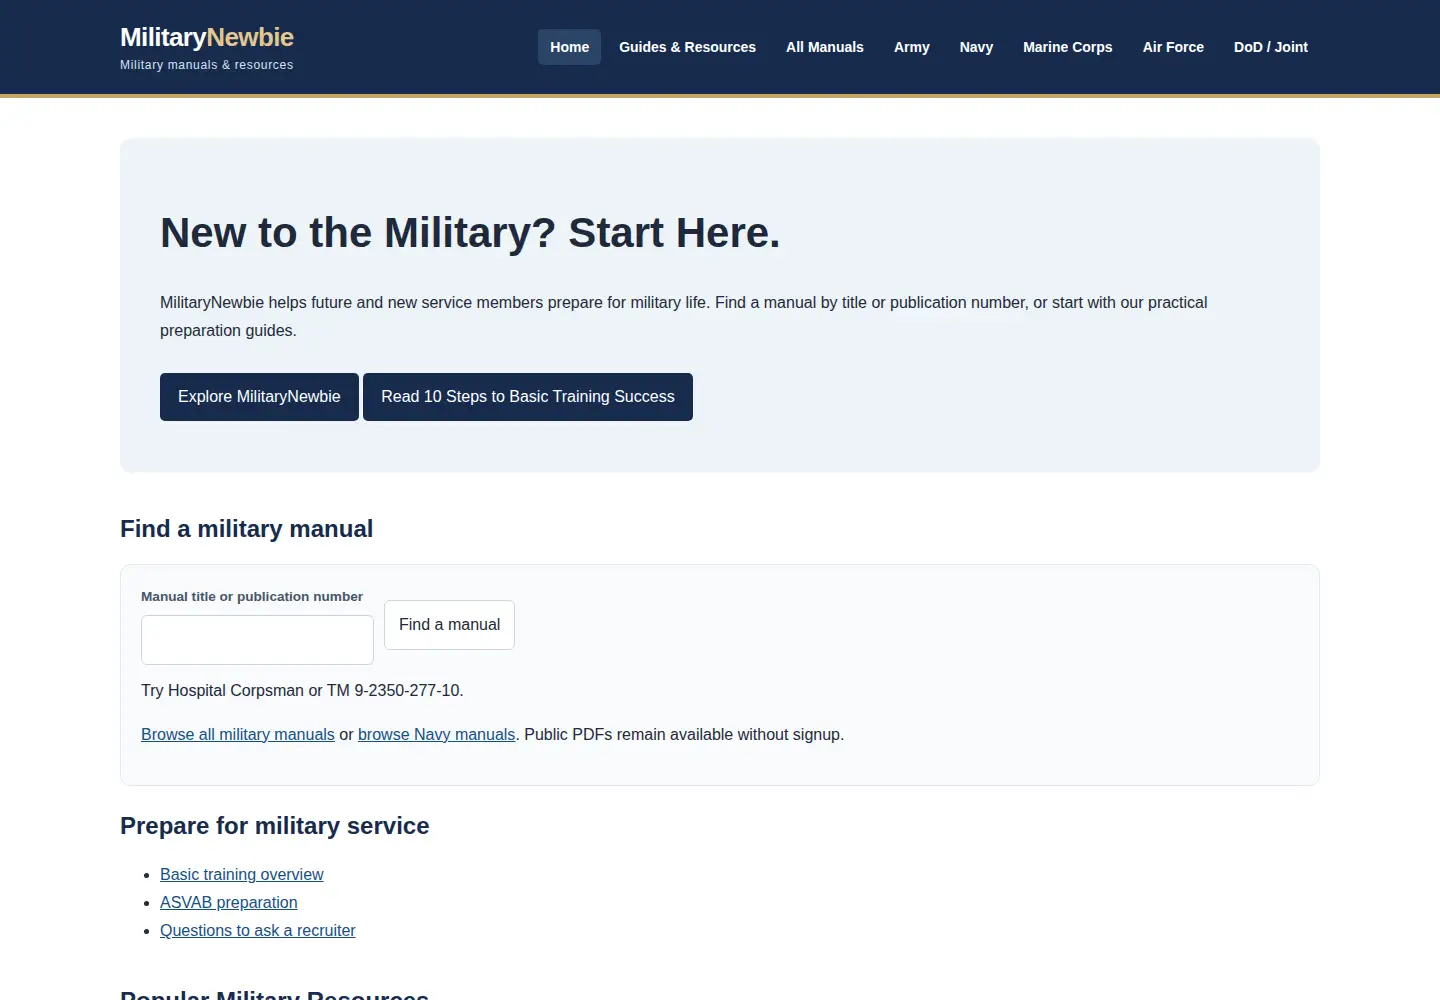Open DoD / Joint in the navigation
Viewport: 1440px width, 1000px height.
point(1271,47)
